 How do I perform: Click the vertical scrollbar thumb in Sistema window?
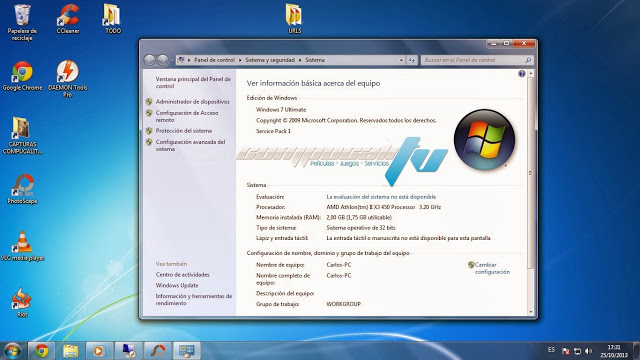531,173
